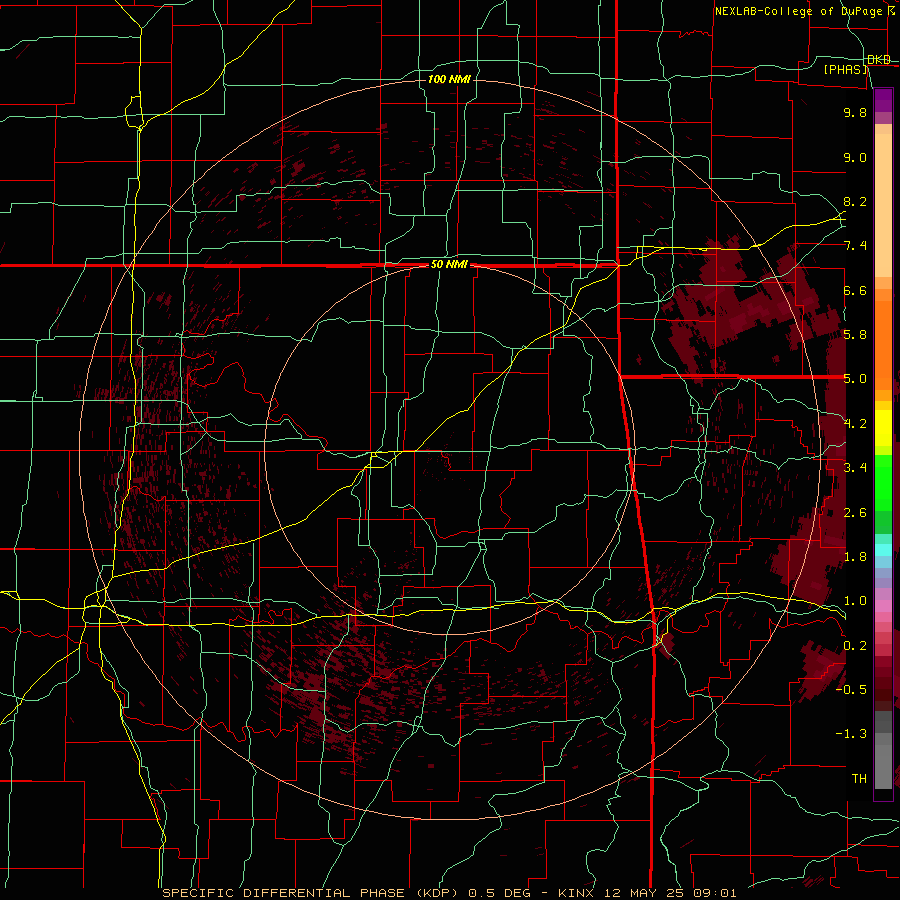Click the 5.0 value on the color scale
Viewport: 900px width, 900px height.
coord(855,379)
